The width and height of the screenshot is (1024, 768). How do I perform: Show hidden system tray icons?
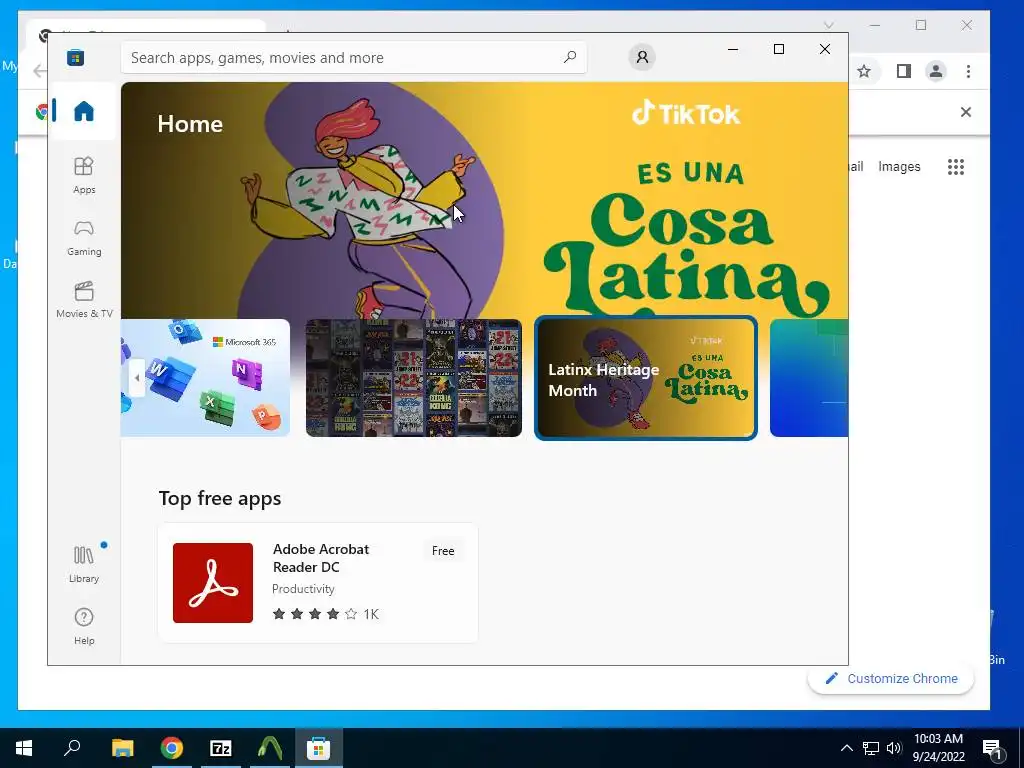point(846,748)
